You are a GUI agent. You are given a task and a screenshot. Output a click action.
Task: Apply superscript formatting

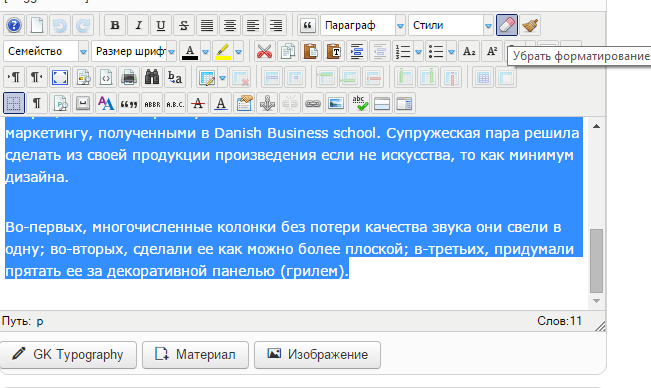point(492,51)
